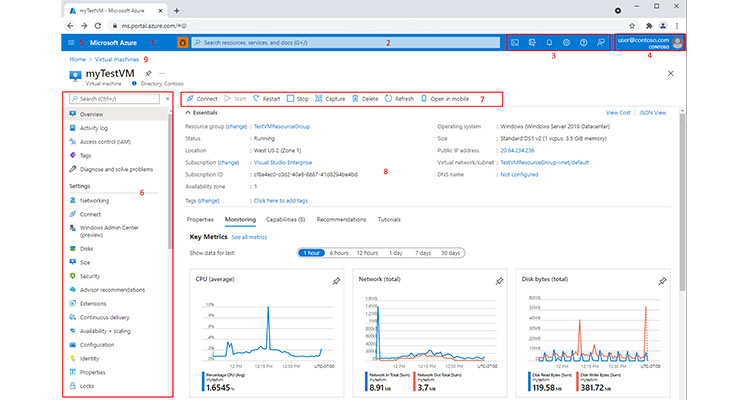Click Capture in the command bar
748x400 pixels.
pyautogui.click(x=330, y=99)
